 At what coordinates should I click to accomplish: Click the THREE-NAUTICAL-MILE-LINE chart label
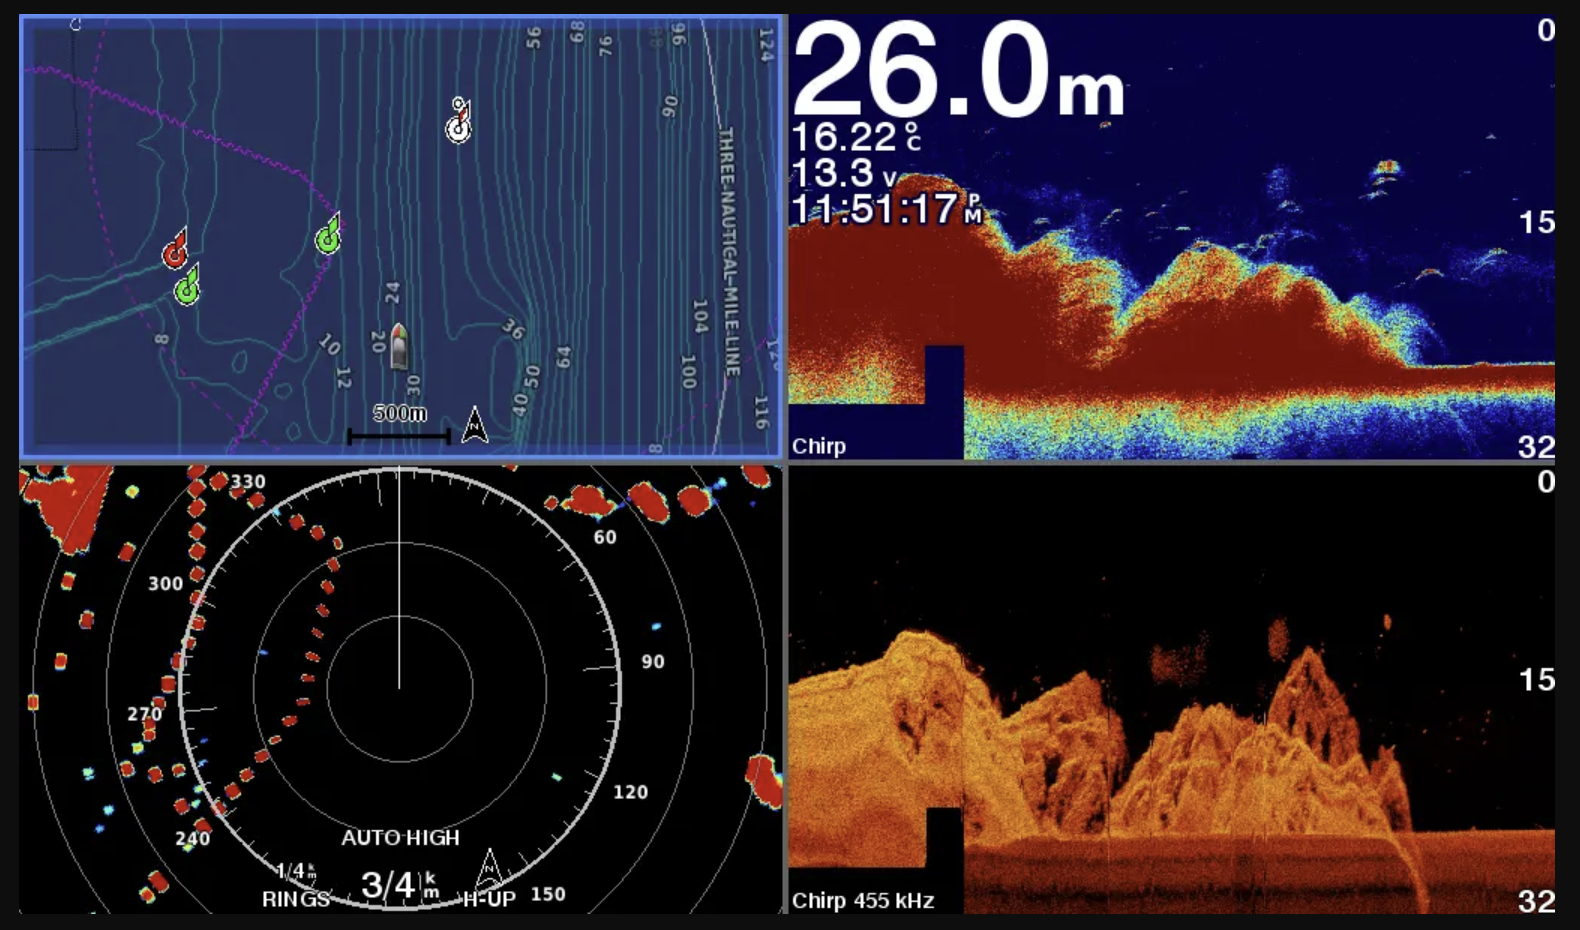(728, 250)
